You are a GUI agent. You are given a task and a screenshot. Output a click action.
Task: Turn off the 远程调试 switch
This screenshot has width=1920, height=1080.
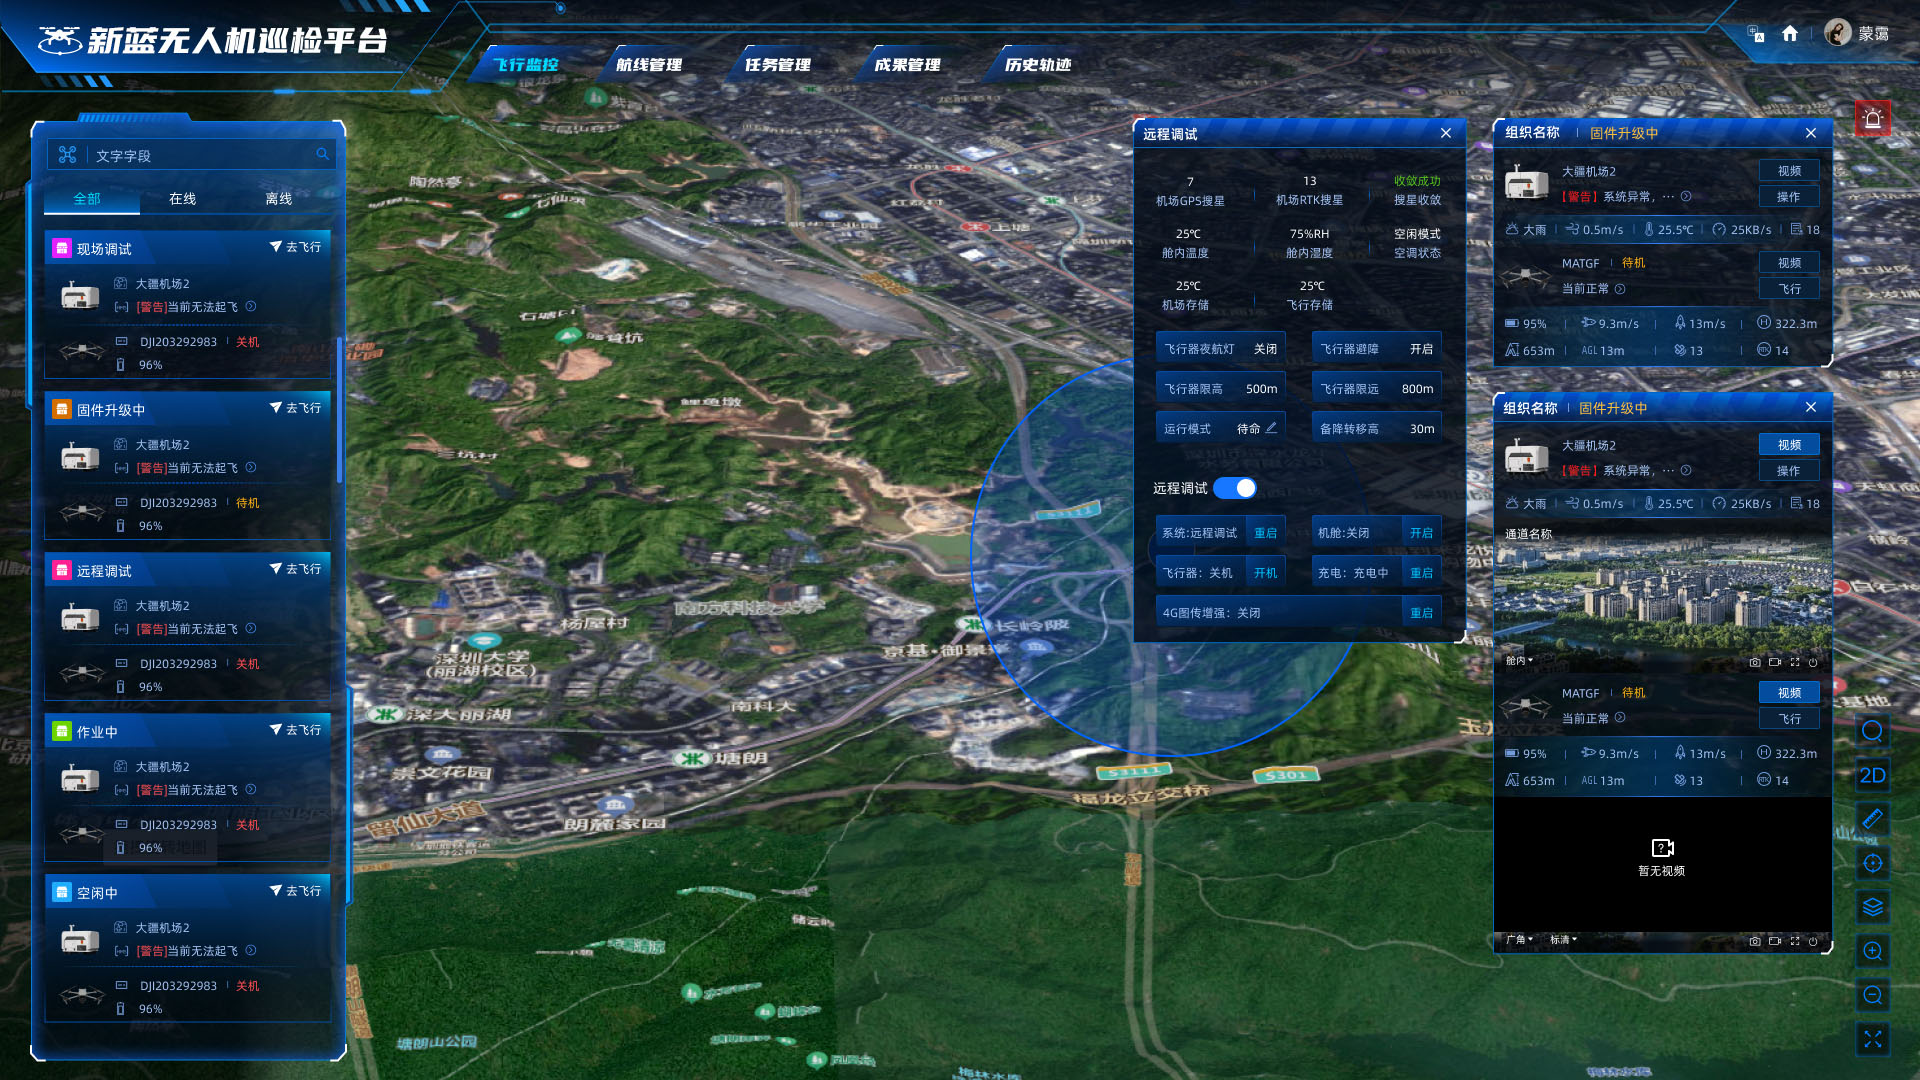1235,488
